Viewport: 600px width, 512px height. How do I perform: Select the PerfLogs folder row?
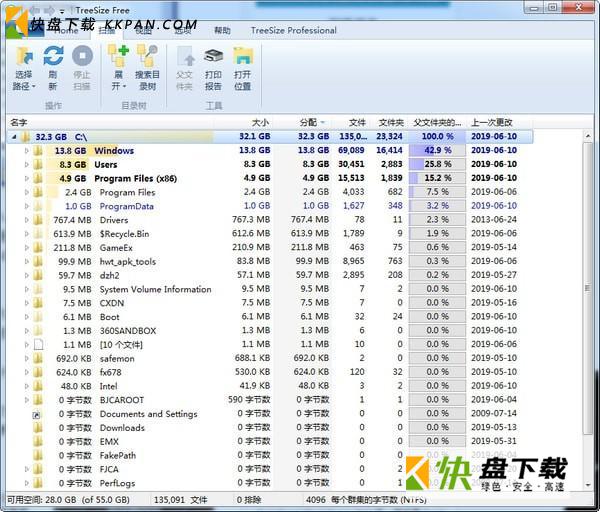point(272,483)
